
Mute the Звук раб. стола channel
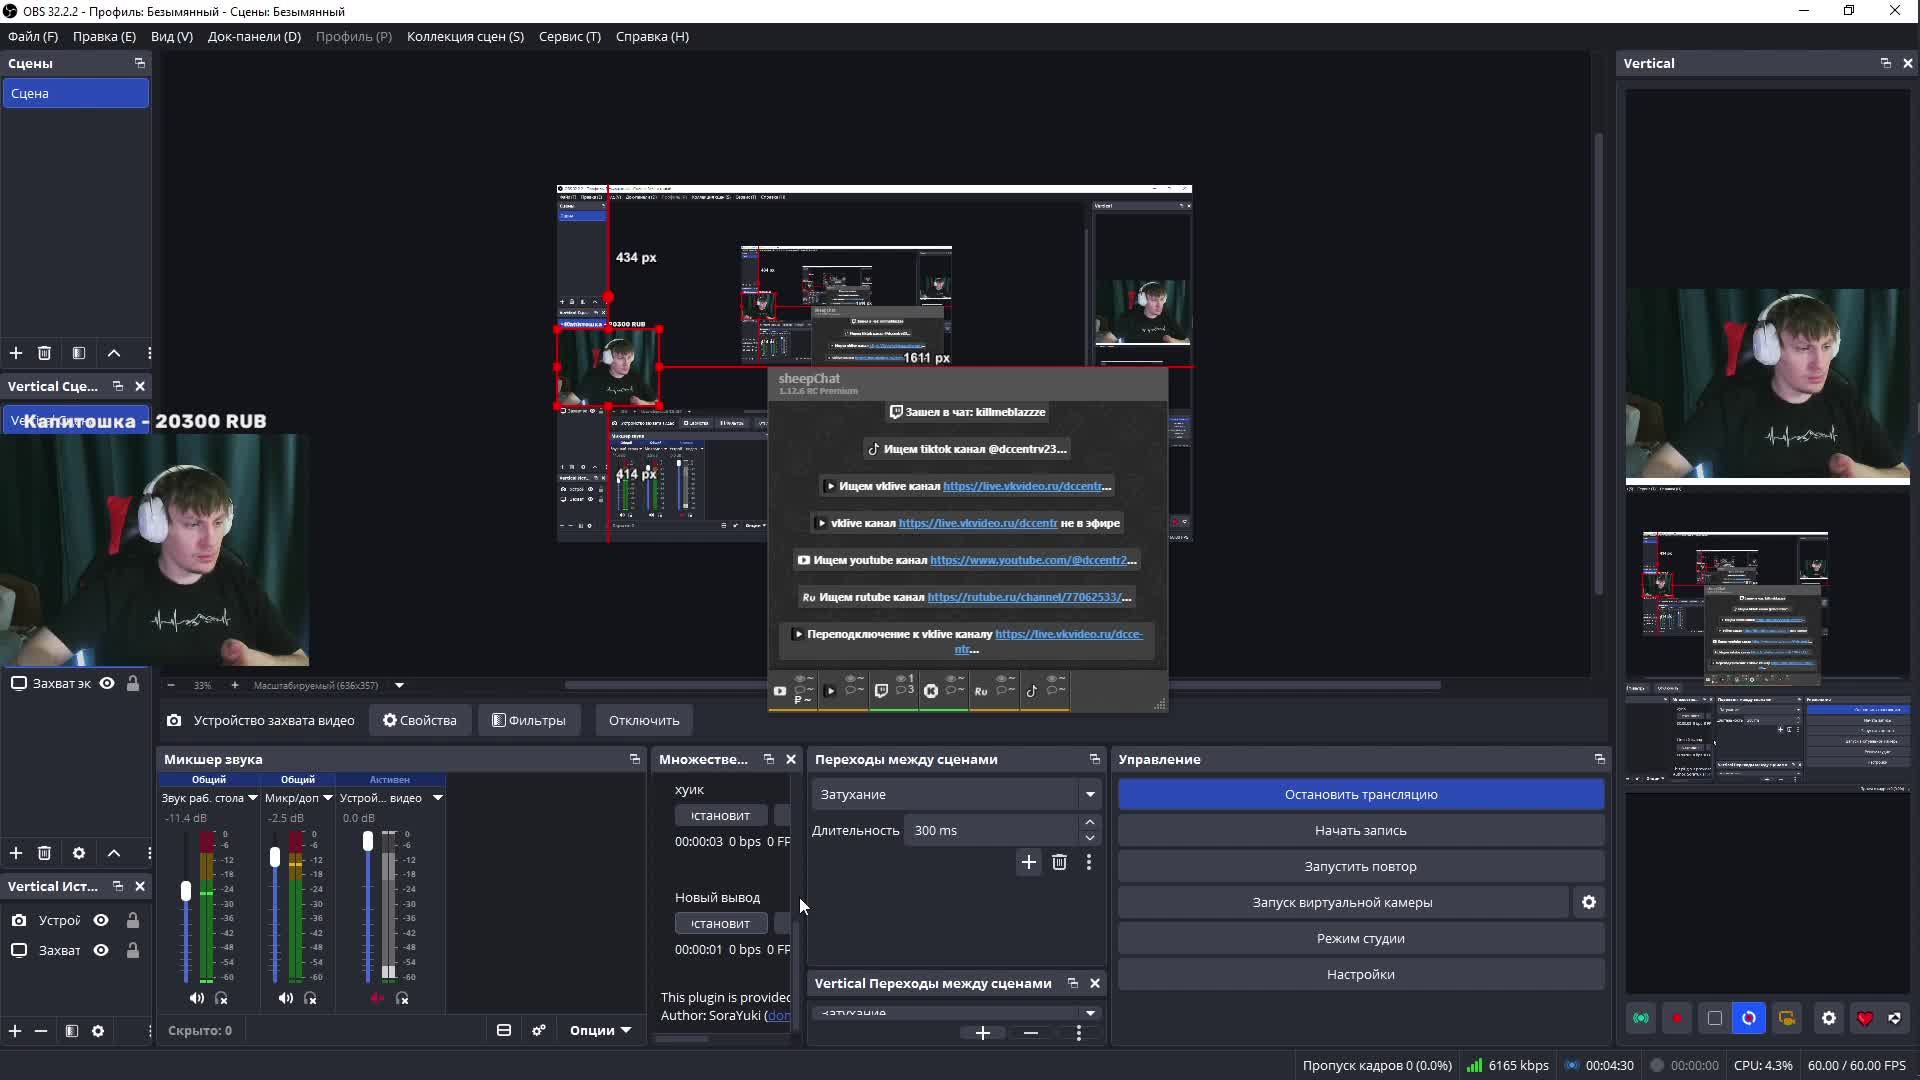[x=197, y=998]
